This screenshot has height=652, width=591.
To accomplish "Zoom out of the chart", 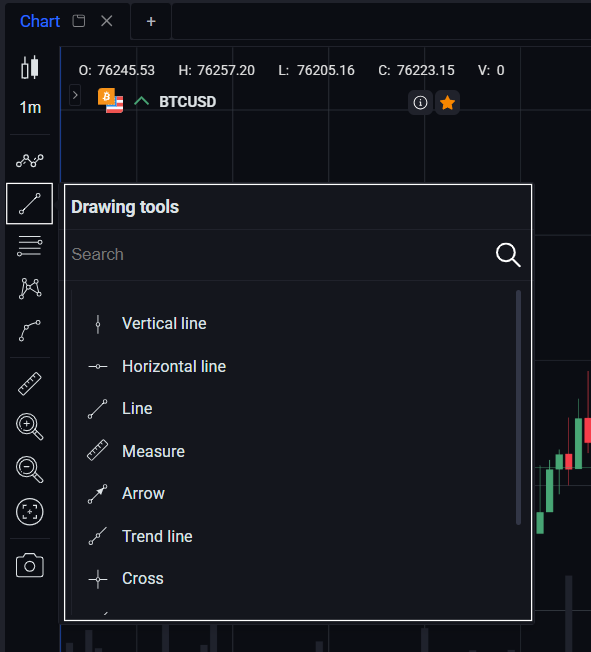I will point(30,469).
